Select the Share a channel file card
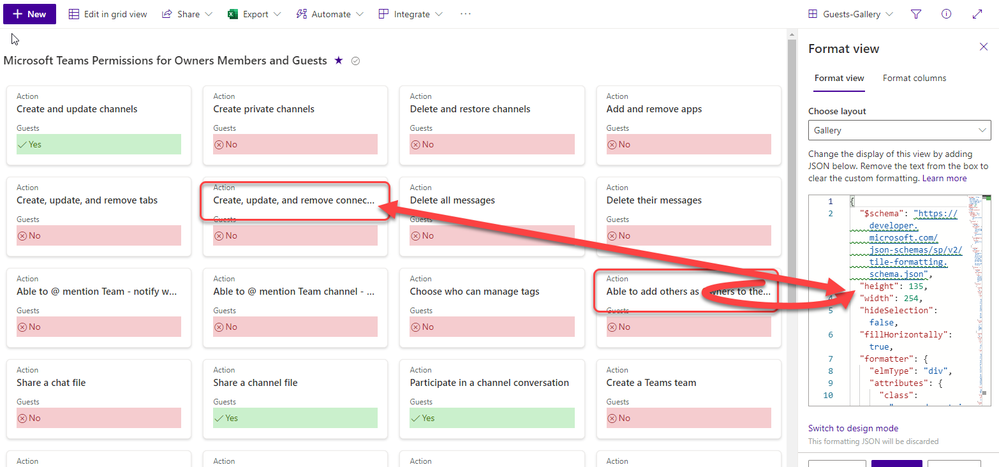 click(295, 399)
